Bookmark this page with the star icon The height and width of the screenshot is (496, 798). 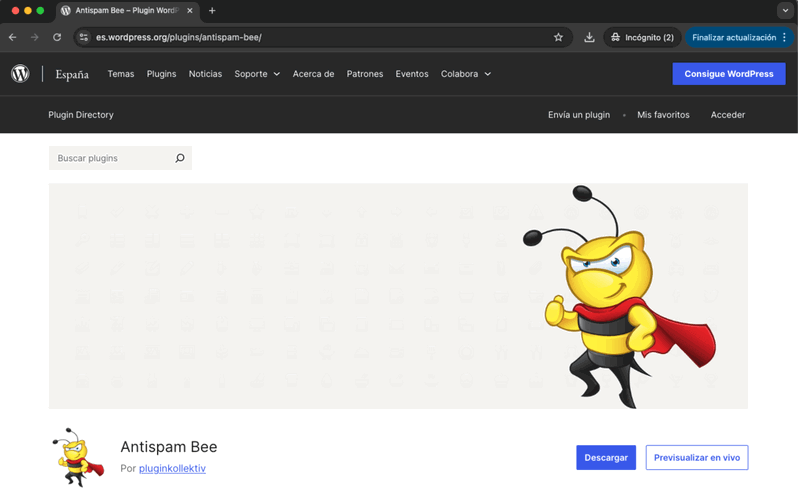point(558,37)
